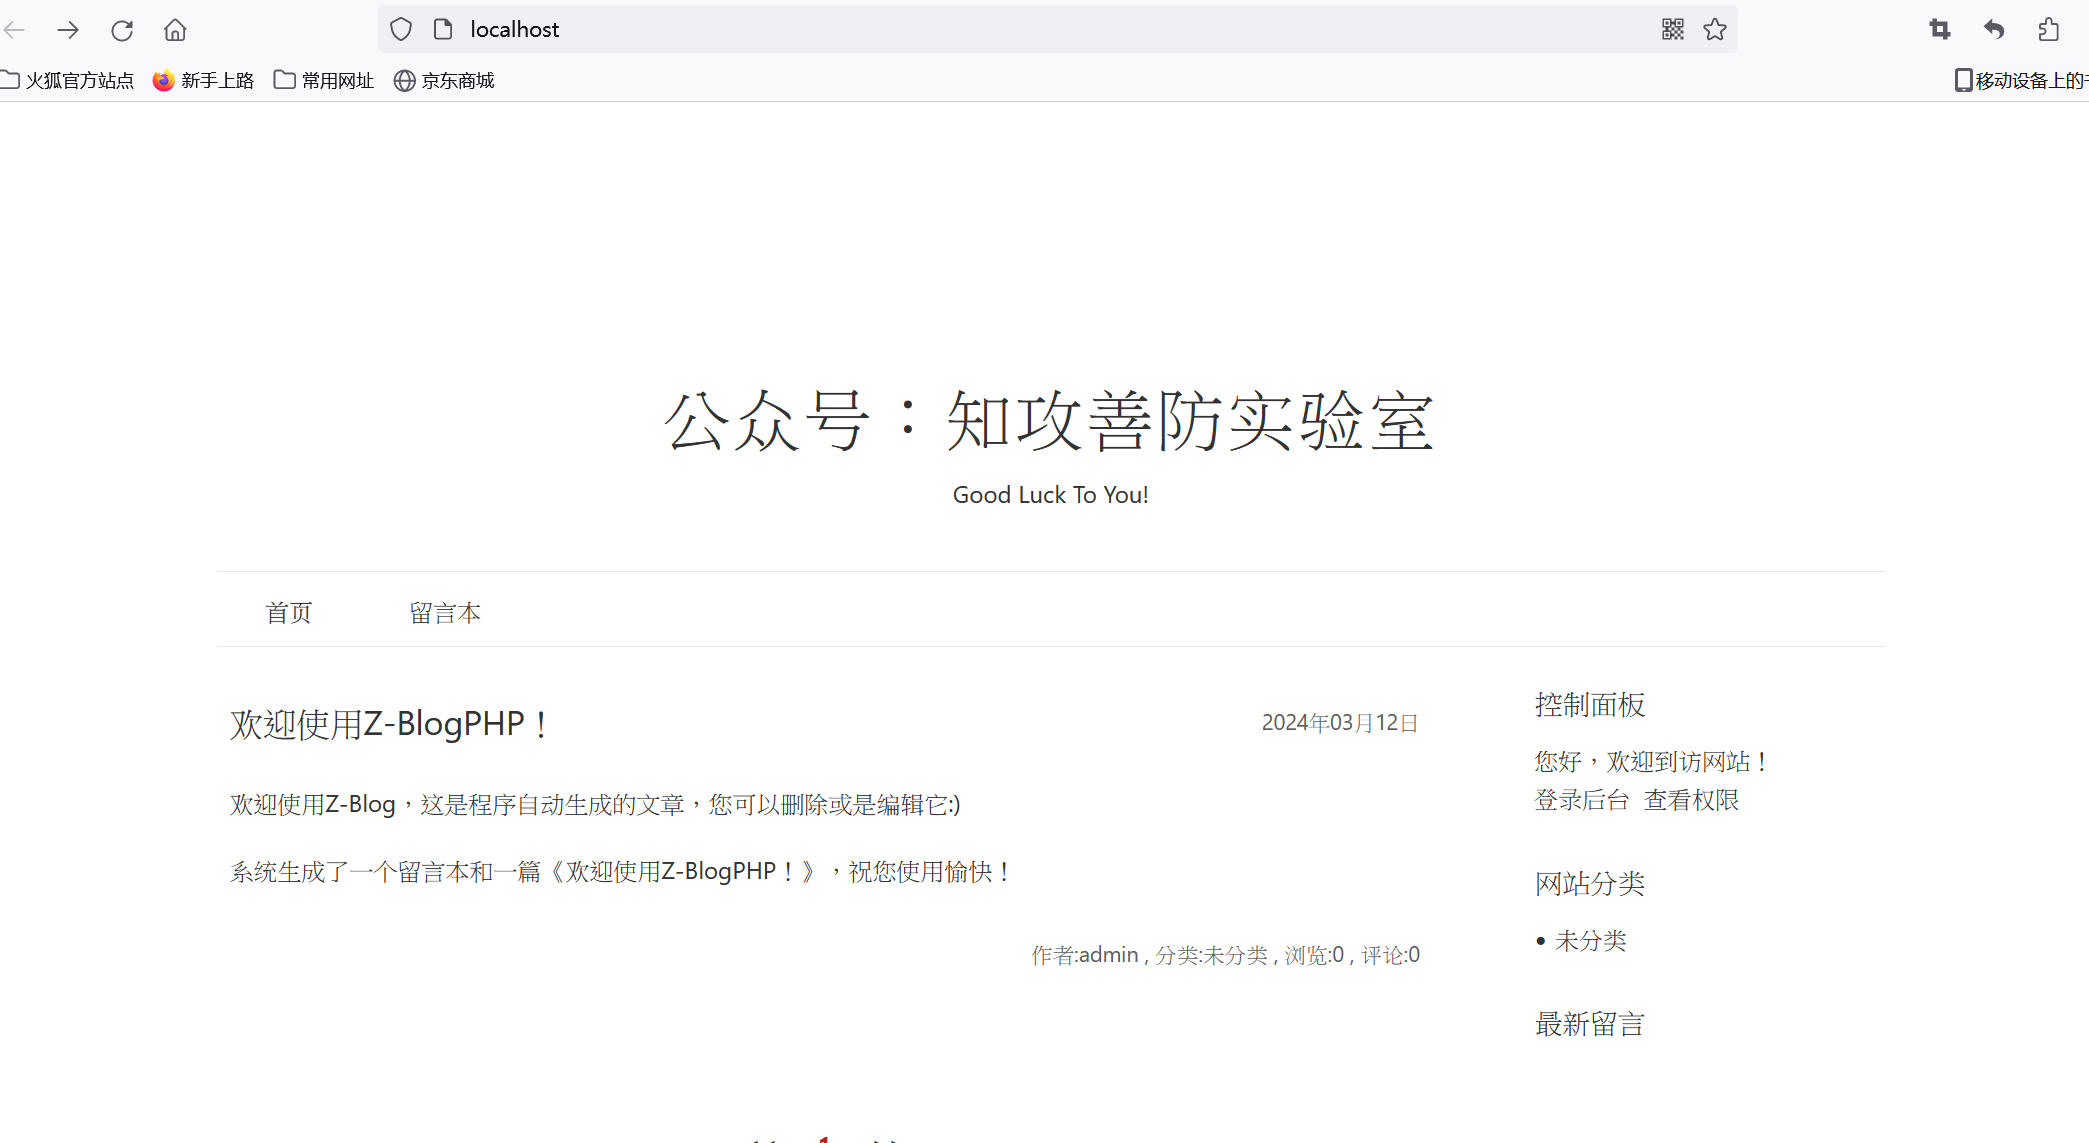Open the 京东商城 bookmark
This screenshot has height=1143, width=2089.
pyautogui.click(x=444, y=80)
